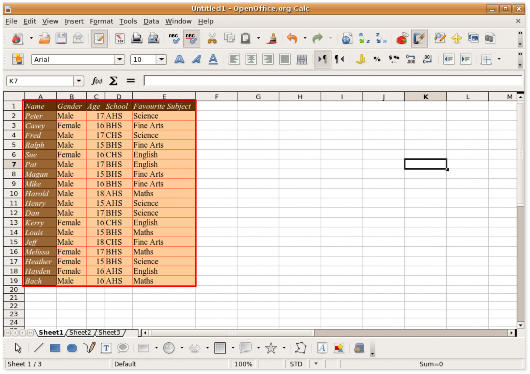Open the Format menu
This screenshot has height=374, width=530.
(101, 21)
